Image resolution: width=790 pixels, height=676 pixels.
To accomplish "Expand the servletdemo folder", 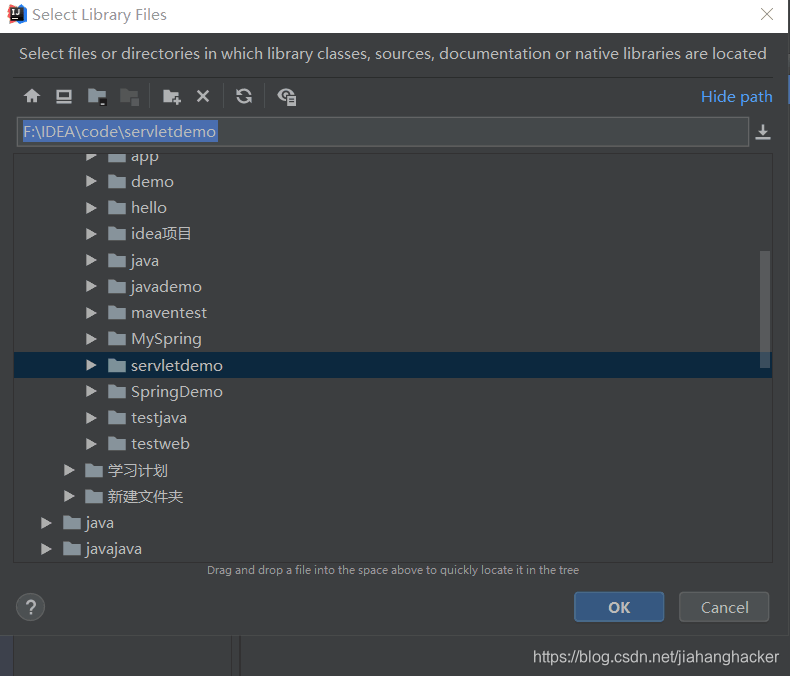I will [x=91, y=365].
